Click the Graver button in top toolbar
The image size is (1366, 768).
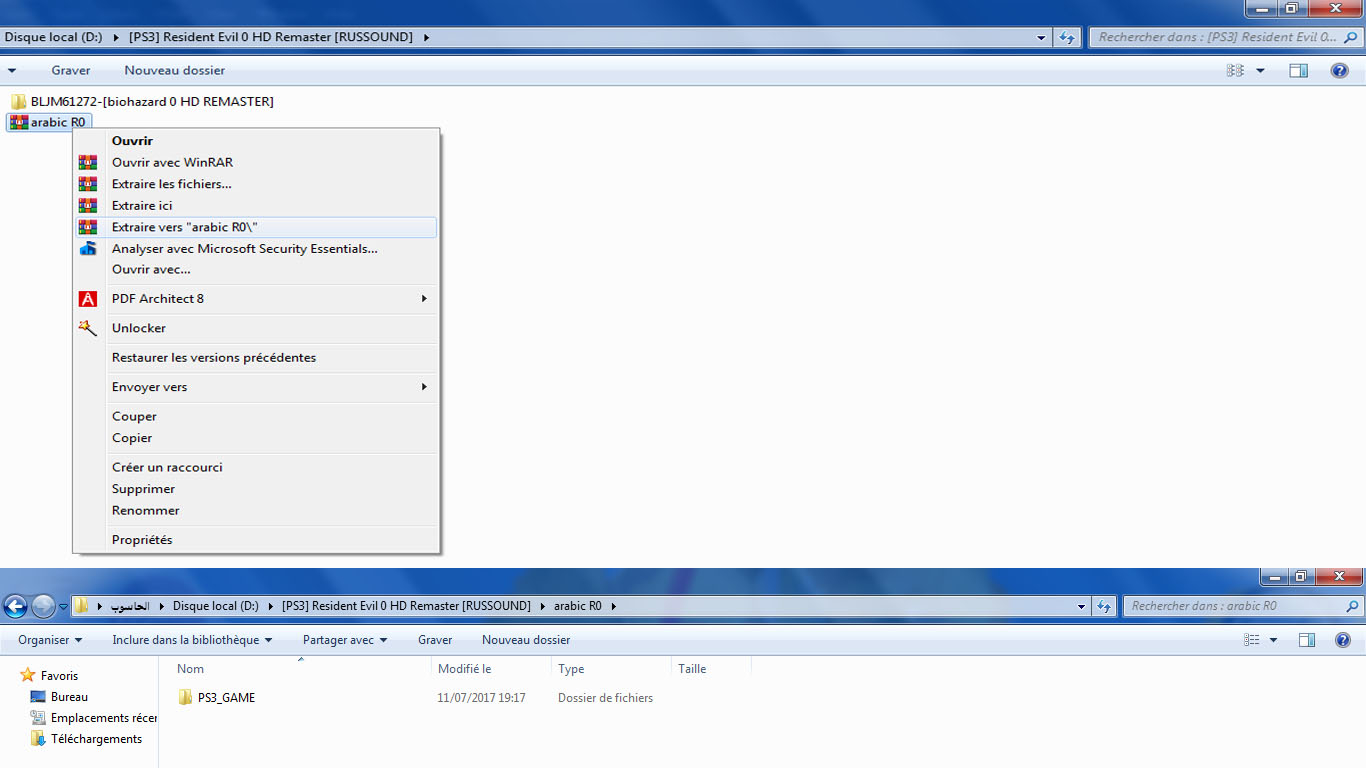(71, 70)
